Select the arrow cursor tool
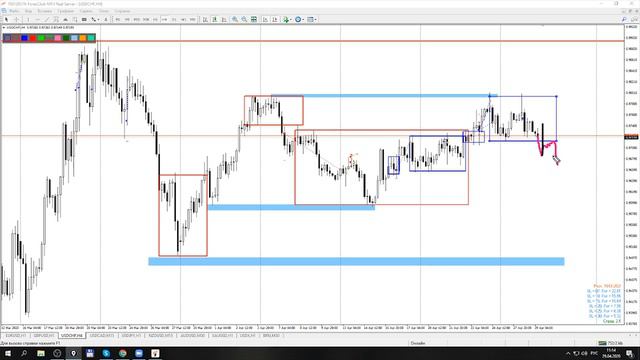This screenshot has height=360, width=640. click(x=6, y=19)
